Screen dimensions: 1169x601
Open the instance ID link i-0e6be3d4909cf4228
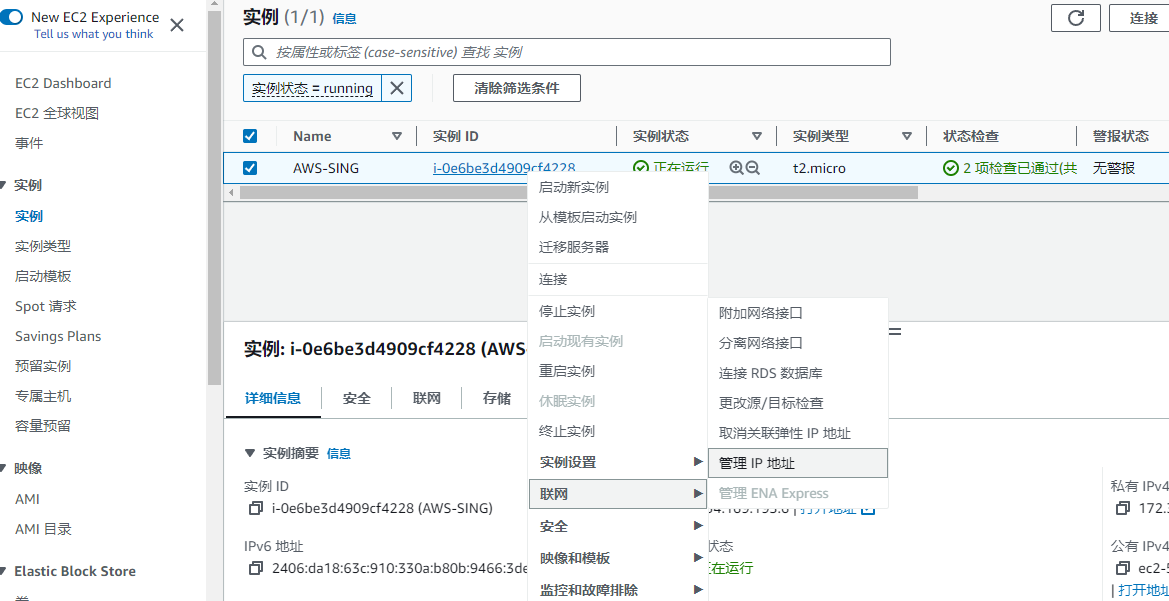503,168
